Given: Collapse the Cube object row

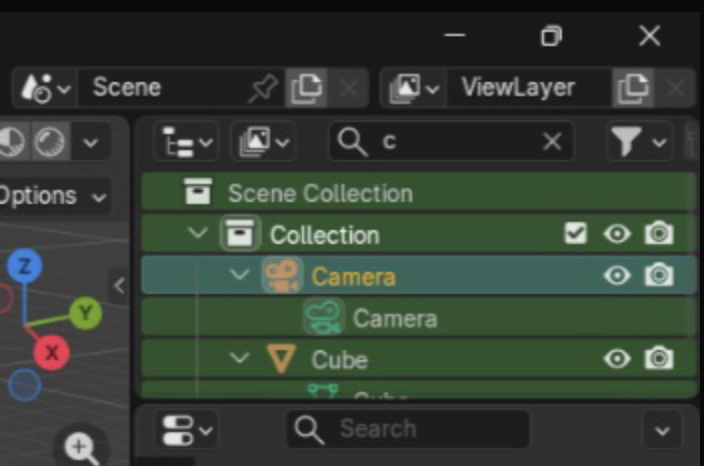Looking at the screenshot, I should (239, 358).
